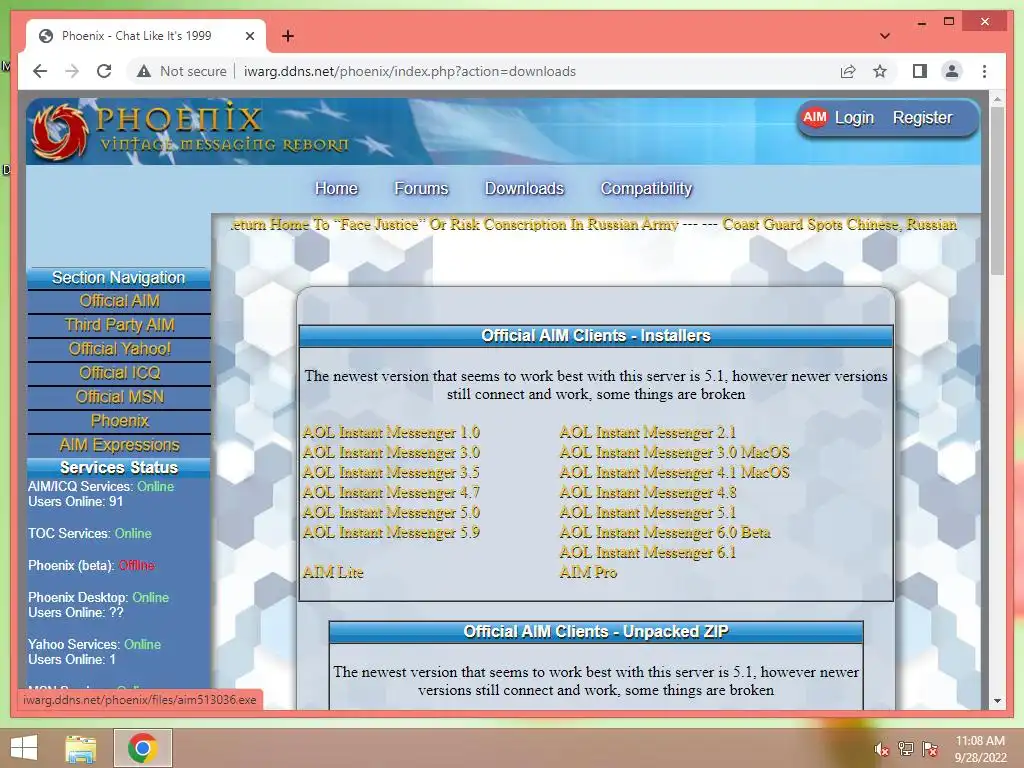This screenshot has height=768, width=1024.
Task: Click the Chrome taskbar icon
Action: pyautogui.click(x=143, y=748)
